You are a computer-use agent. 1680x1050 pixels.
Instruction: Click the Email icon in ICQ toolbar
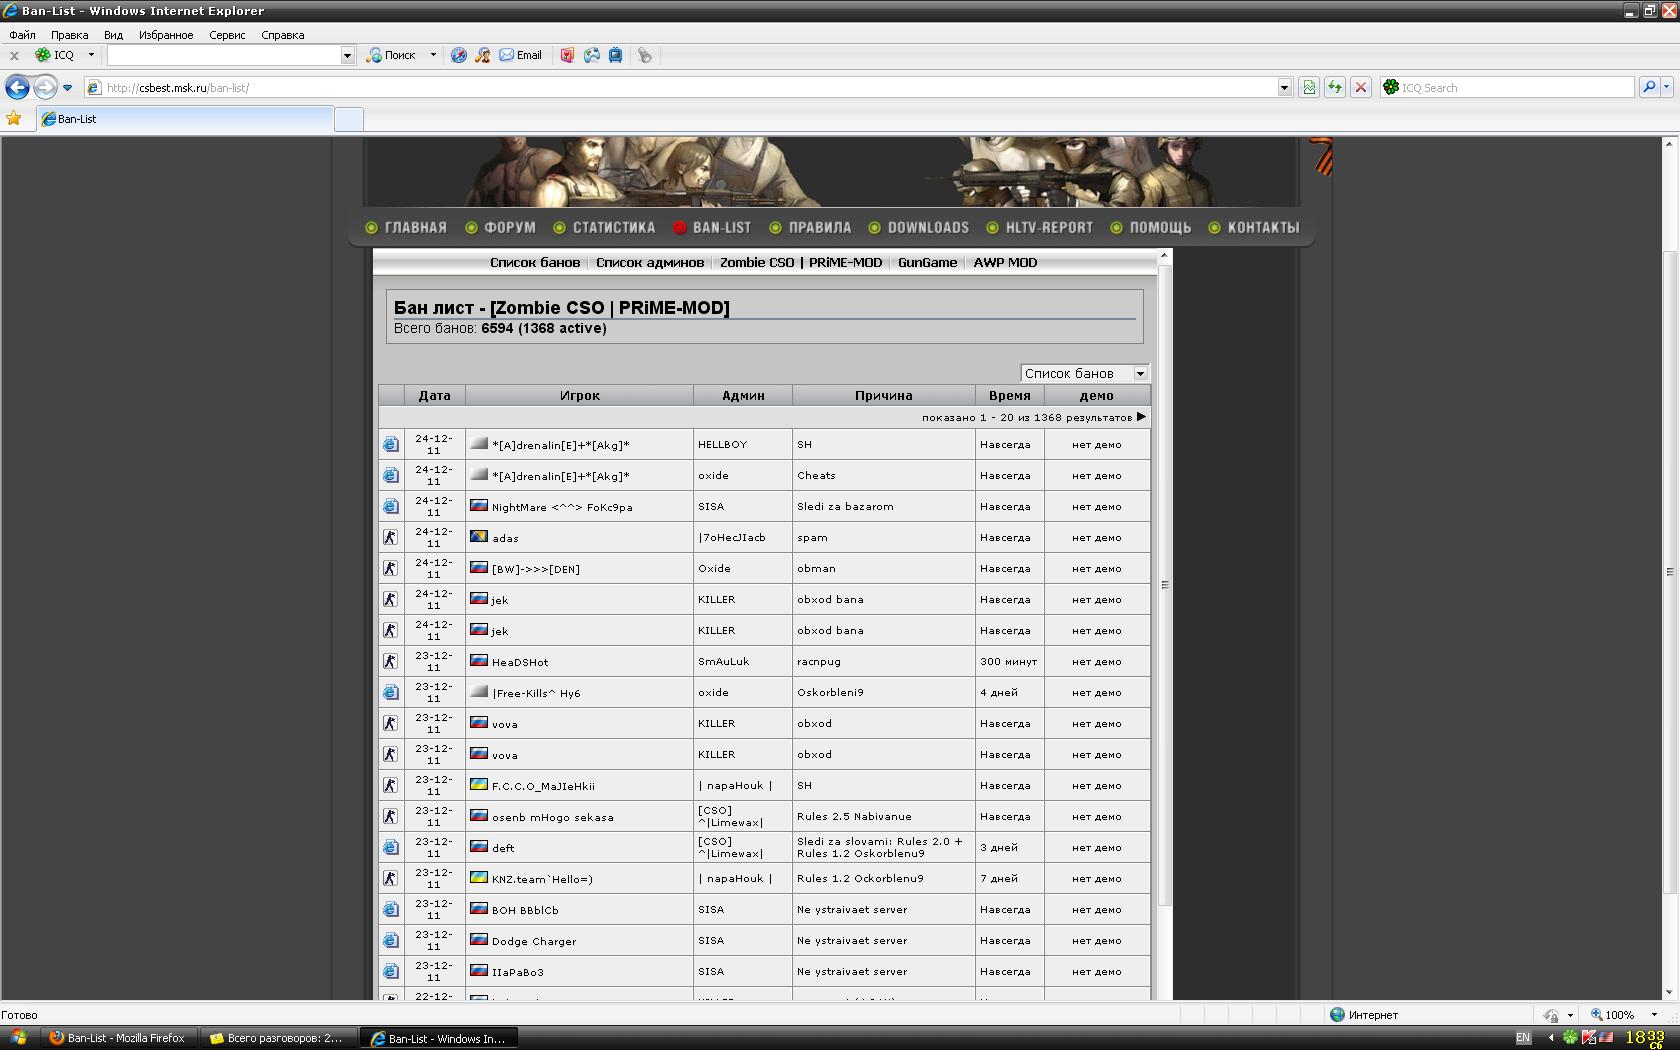click(520, 55)
